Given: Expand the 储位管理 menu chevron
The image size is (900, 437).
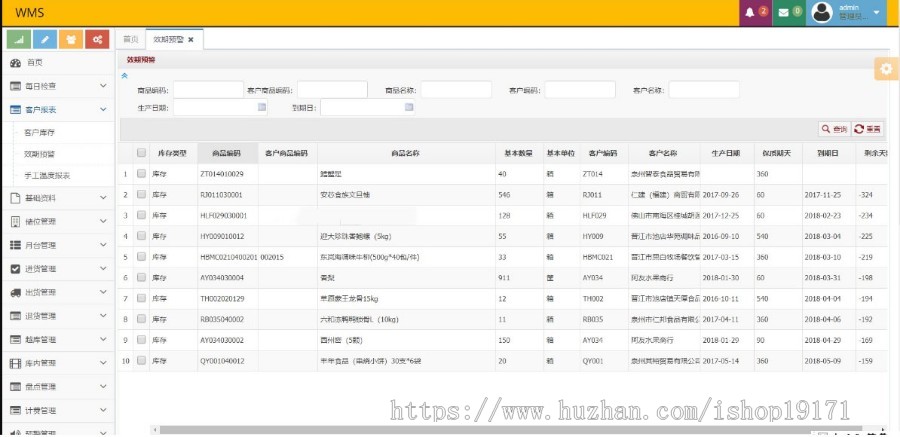Looking at the screenshot, I should click(103, 221).
